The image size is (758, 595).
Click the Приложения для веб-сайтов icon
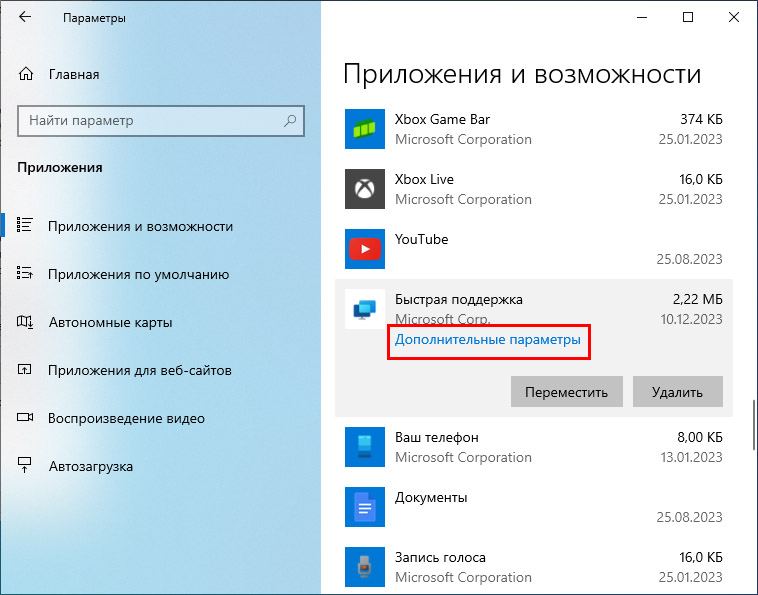(x=25, y=370)
